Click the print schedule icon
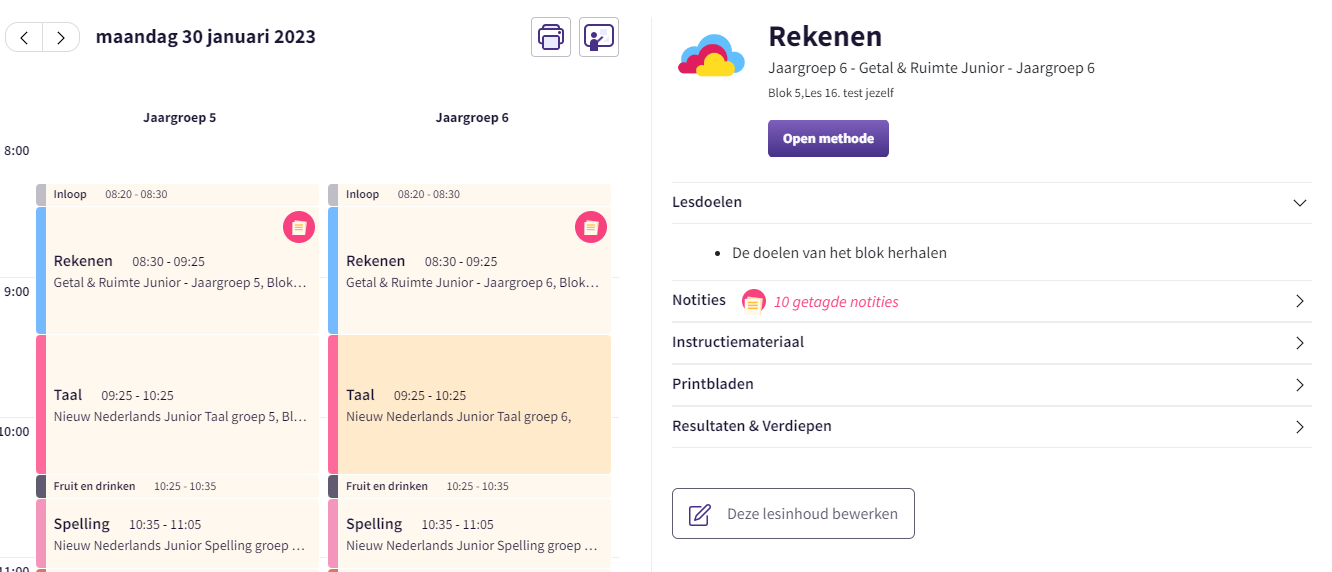Viewport: 1332px width, 572px height. click(x=551, y=37)
